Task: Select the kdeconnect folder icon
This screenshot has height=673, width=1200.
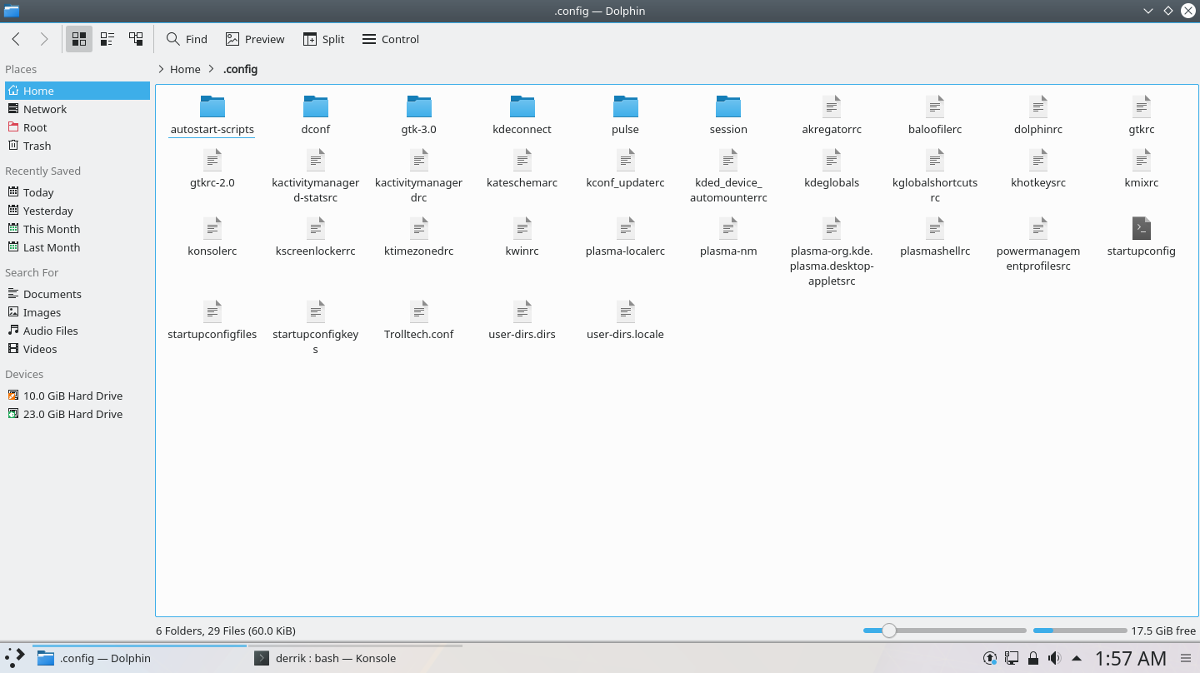Action: point(522,107)
